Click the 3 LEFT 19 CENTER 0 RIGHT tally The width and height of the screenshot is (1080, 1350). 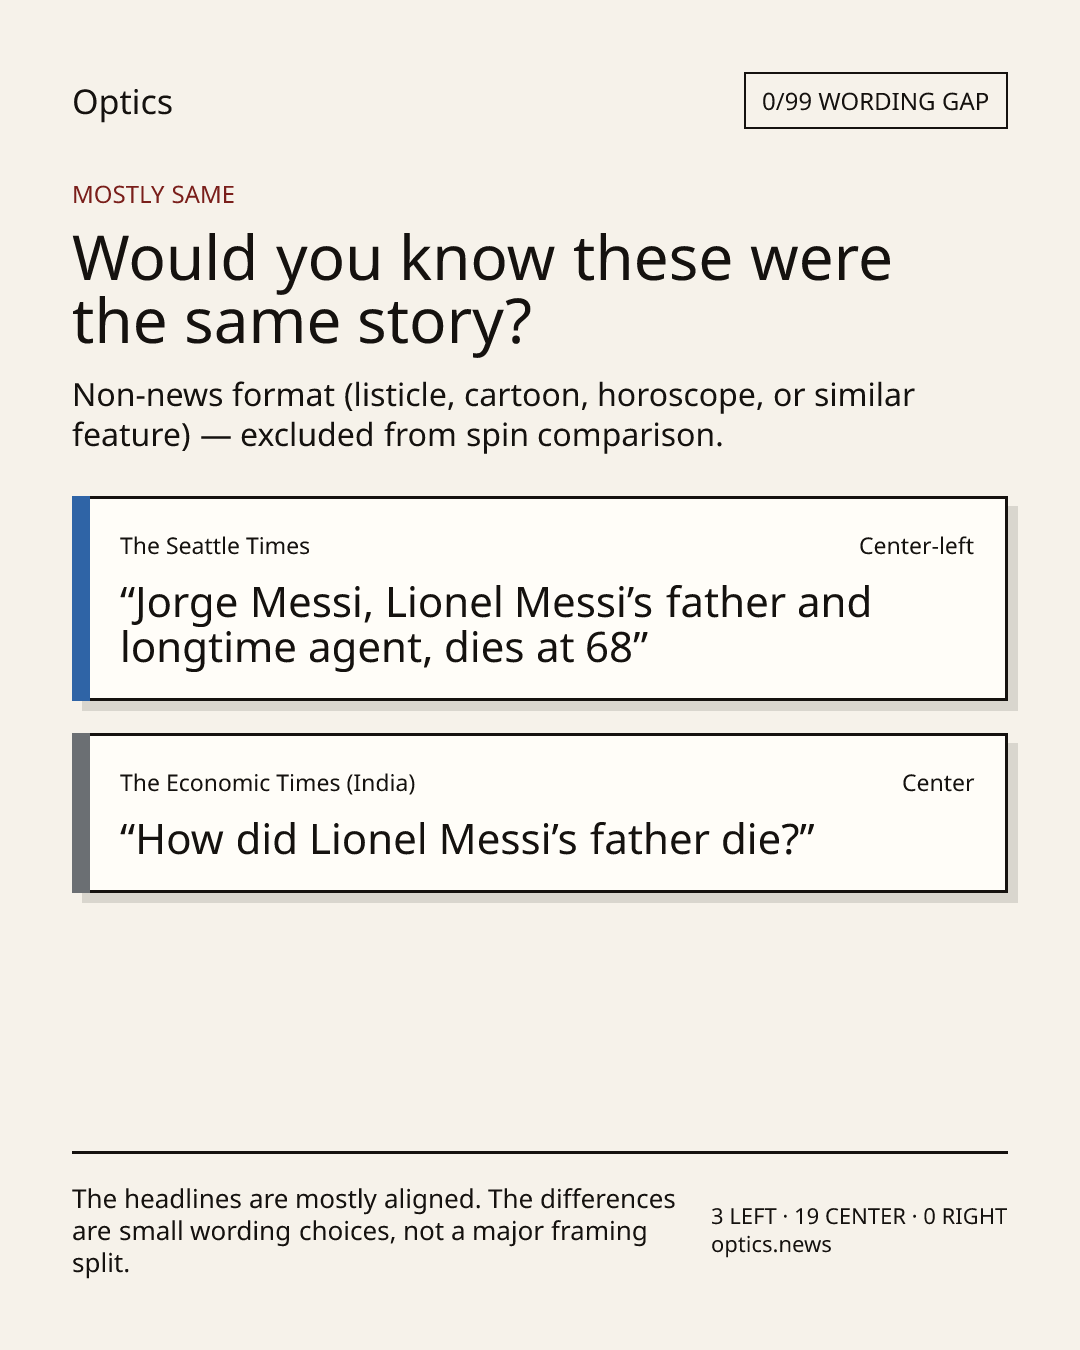859,1217
